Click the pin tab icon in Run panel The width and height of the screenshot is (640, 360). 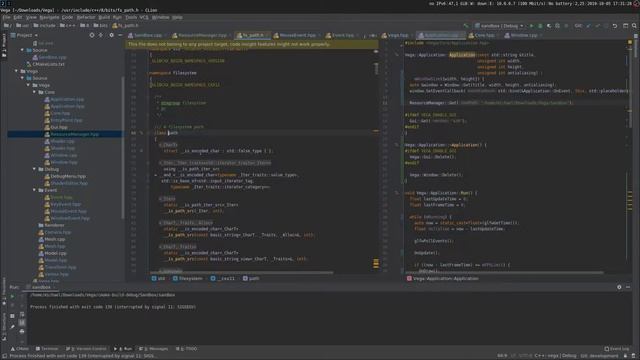click(12, 327)
